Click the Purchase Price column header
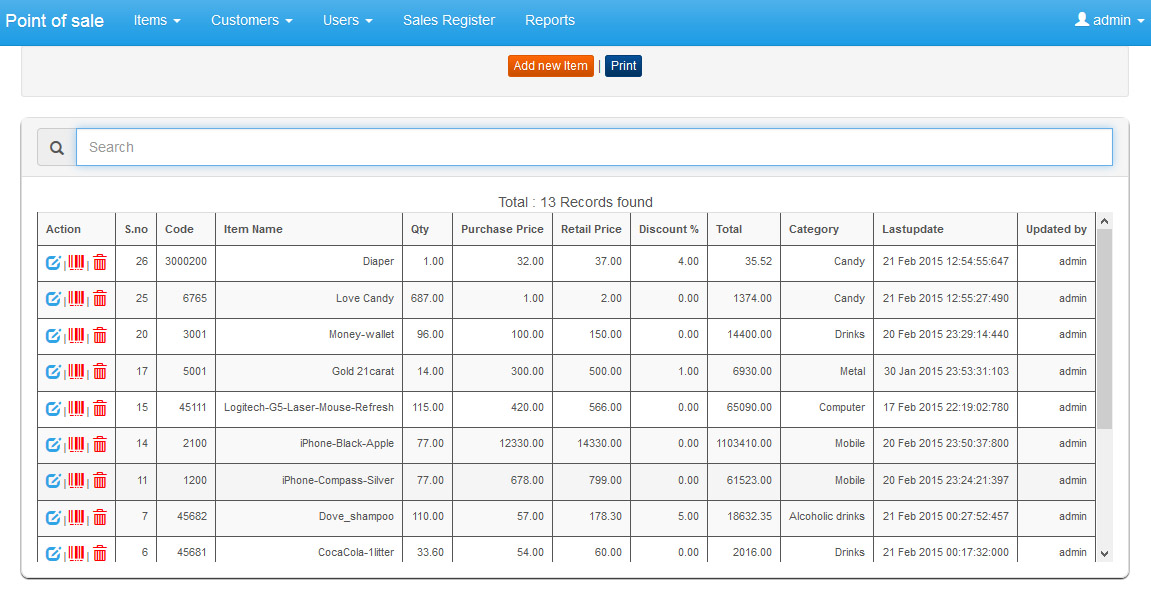This screenshot has width=1151, height=594. [x=502, y=229]
